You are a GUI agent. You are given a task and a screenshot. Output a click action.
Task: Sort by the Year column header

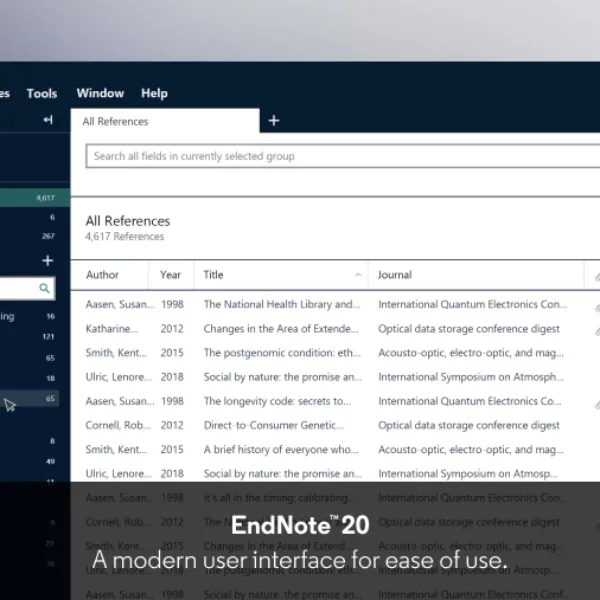click(x=170, y=275)
